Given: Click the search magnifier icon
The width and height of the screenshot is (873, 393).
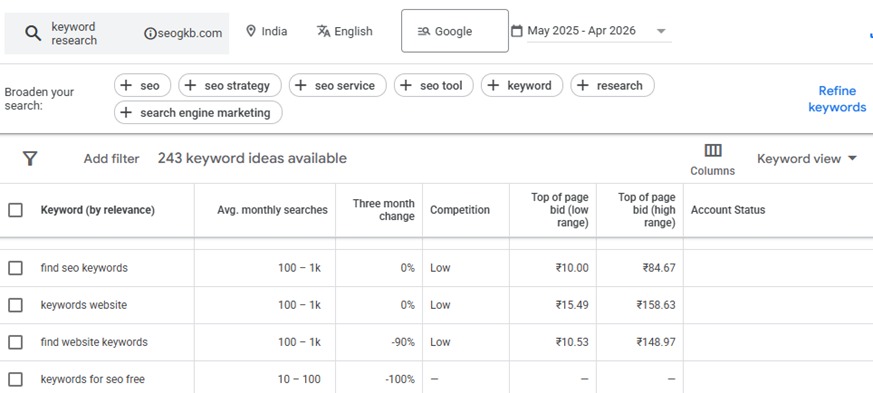Looking at the screenshot, I should pos(33,33).
